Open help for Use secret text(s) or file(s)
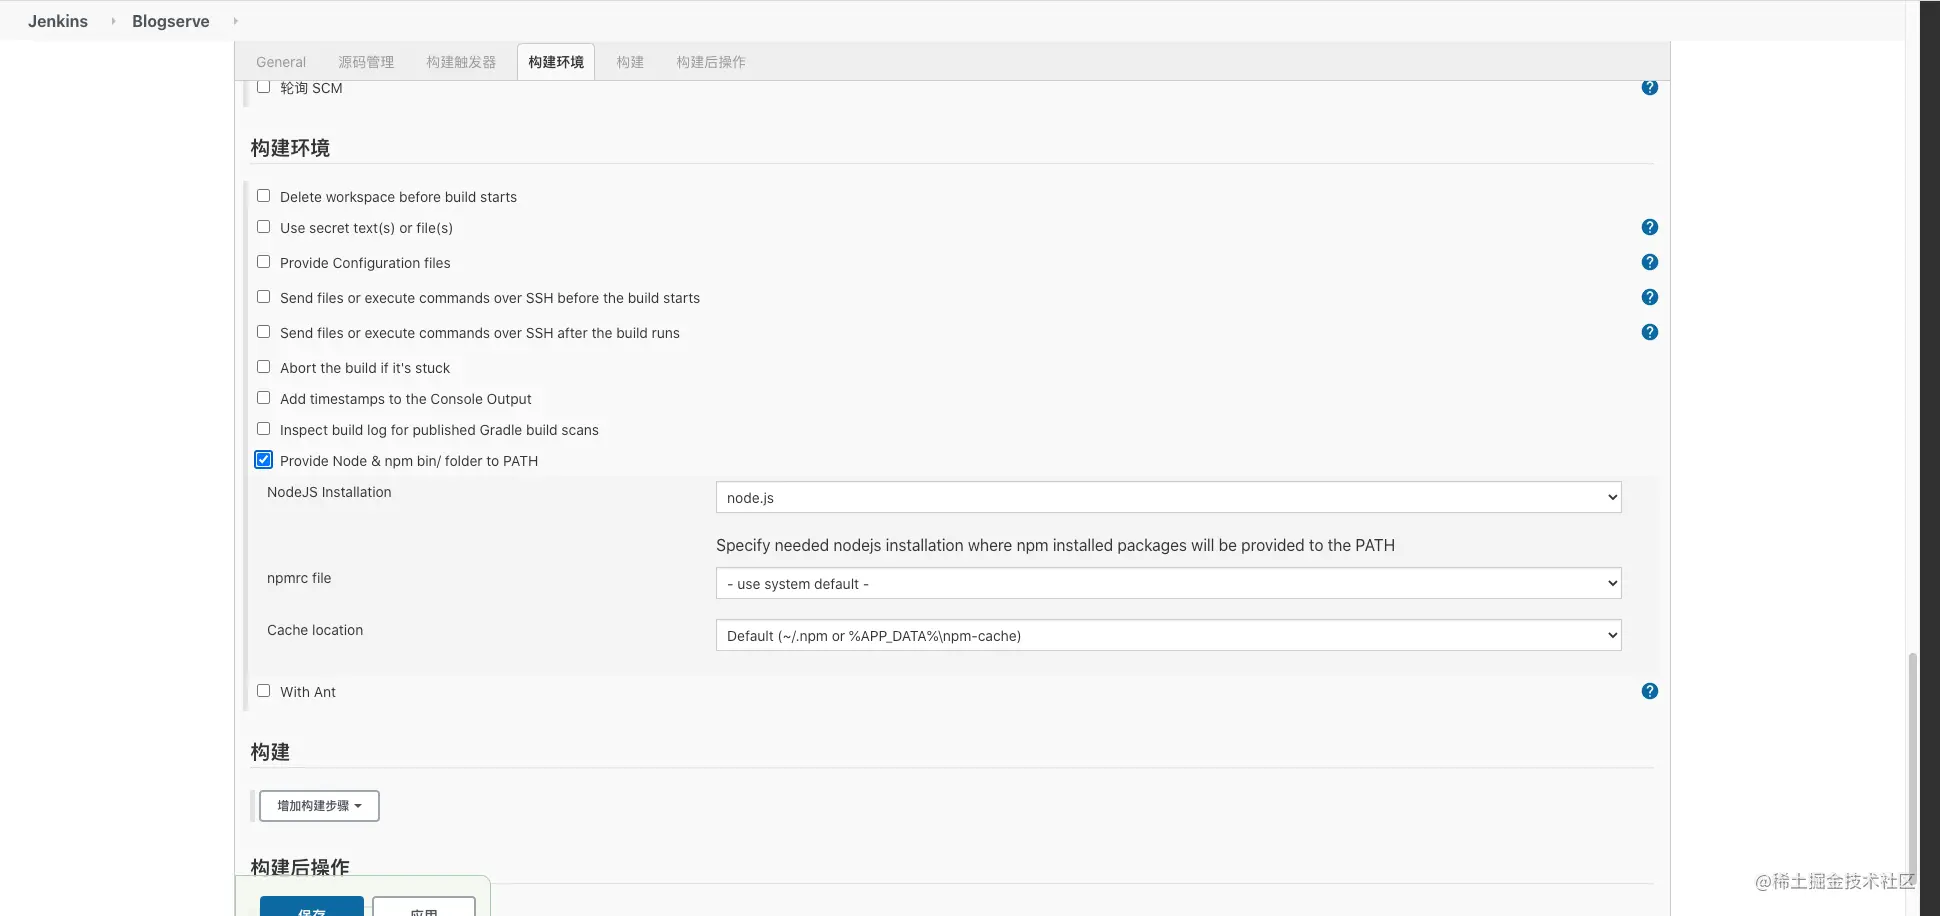The image size is (1940, 916). click(1650, 227)
